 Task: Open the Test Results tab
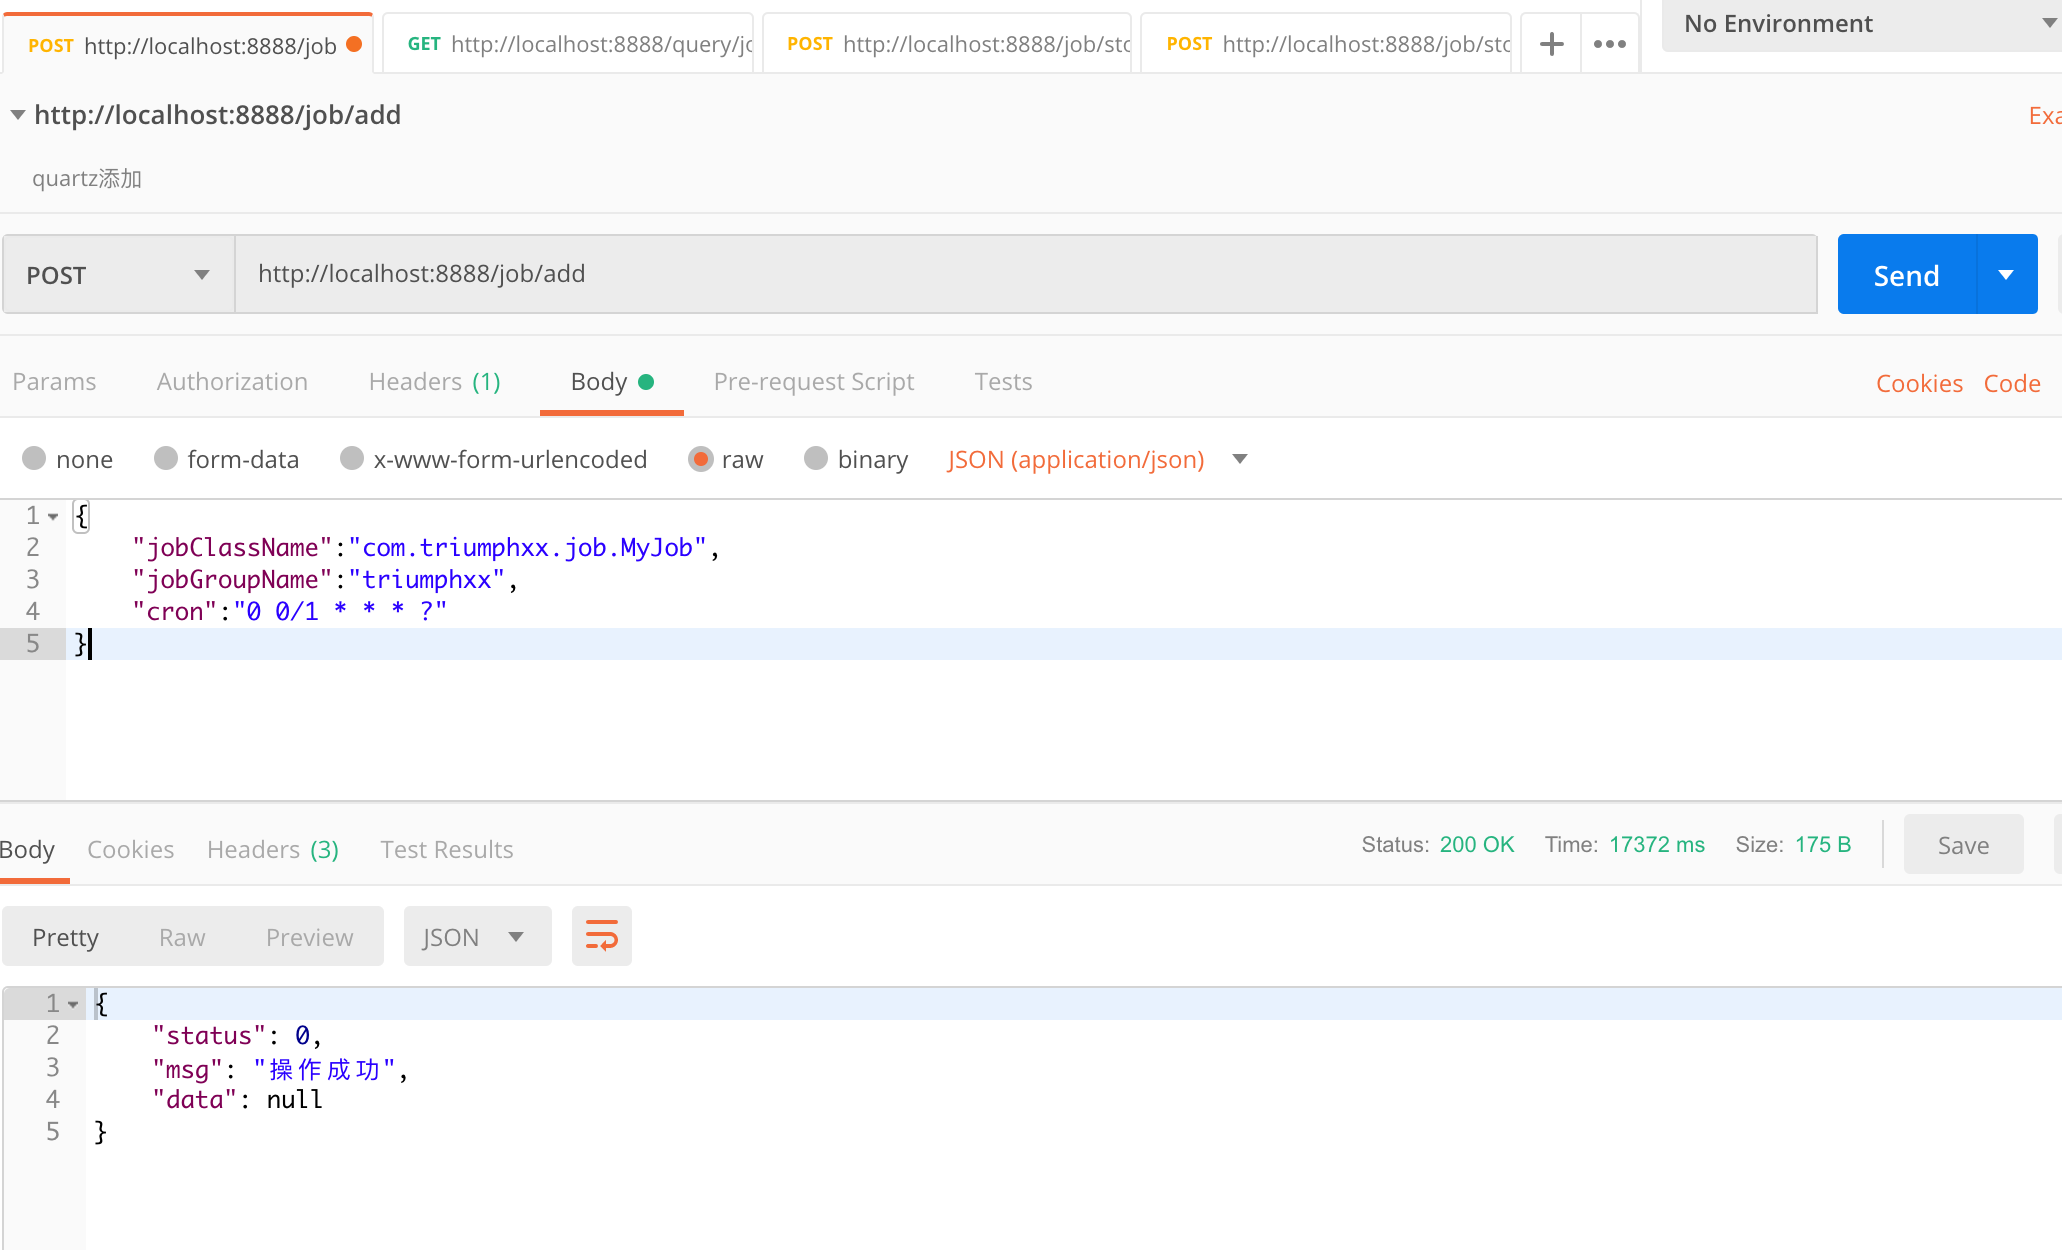coord(446,849)
